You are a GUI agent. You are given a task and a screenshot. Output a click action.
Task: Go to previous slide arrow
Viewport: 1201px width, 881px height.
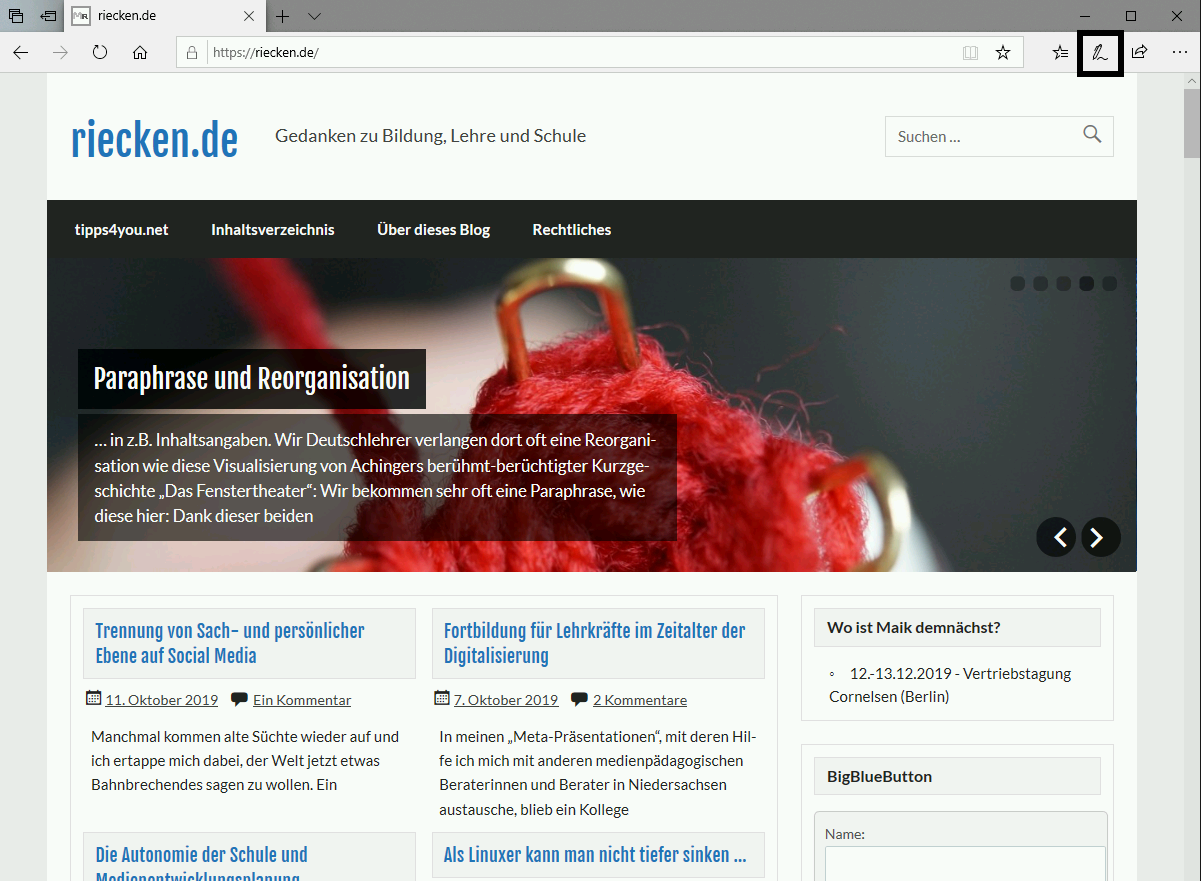(x=1056, y=538)
